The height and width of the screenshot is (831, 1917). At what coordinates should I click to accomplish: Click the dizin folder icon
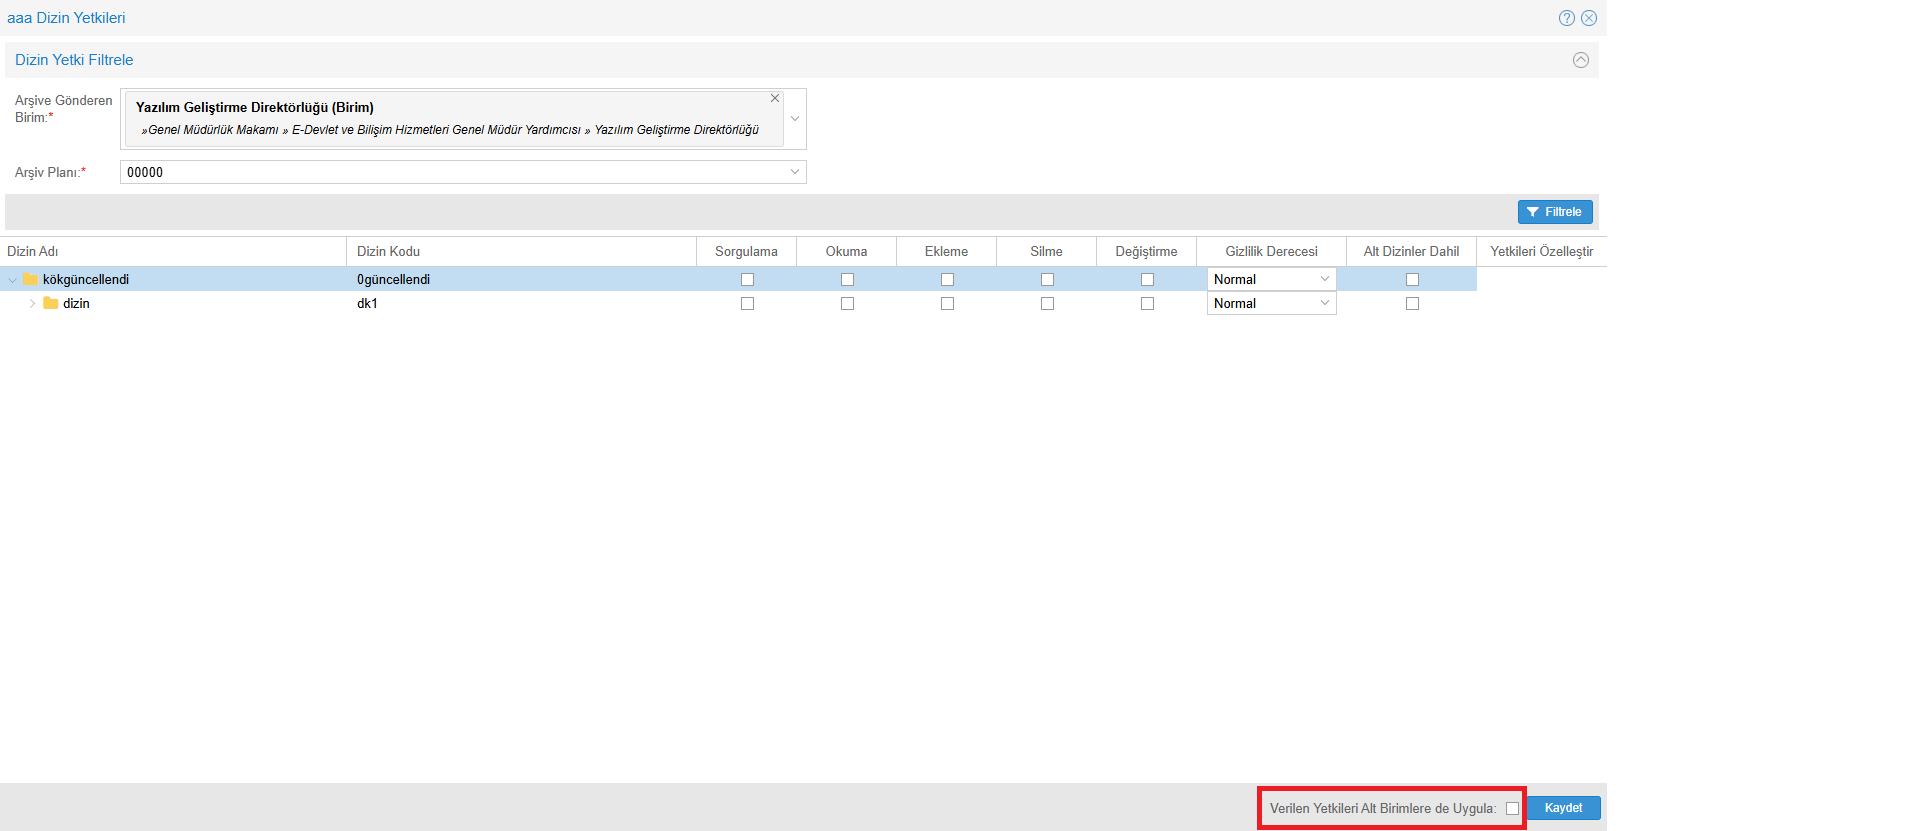50,303
